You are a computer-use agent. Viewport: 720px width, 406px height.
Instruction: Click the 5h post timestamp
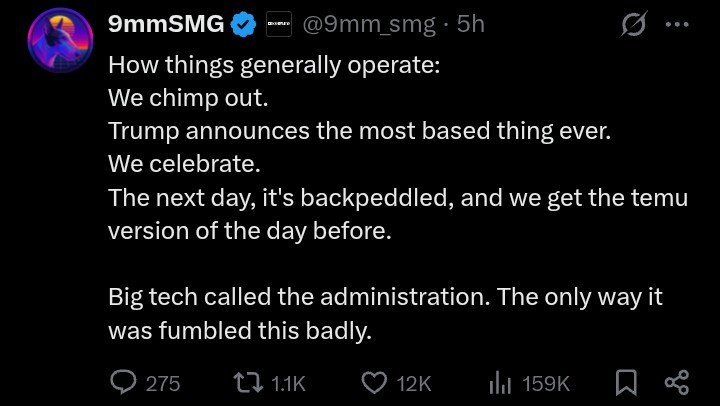point(471,24)
